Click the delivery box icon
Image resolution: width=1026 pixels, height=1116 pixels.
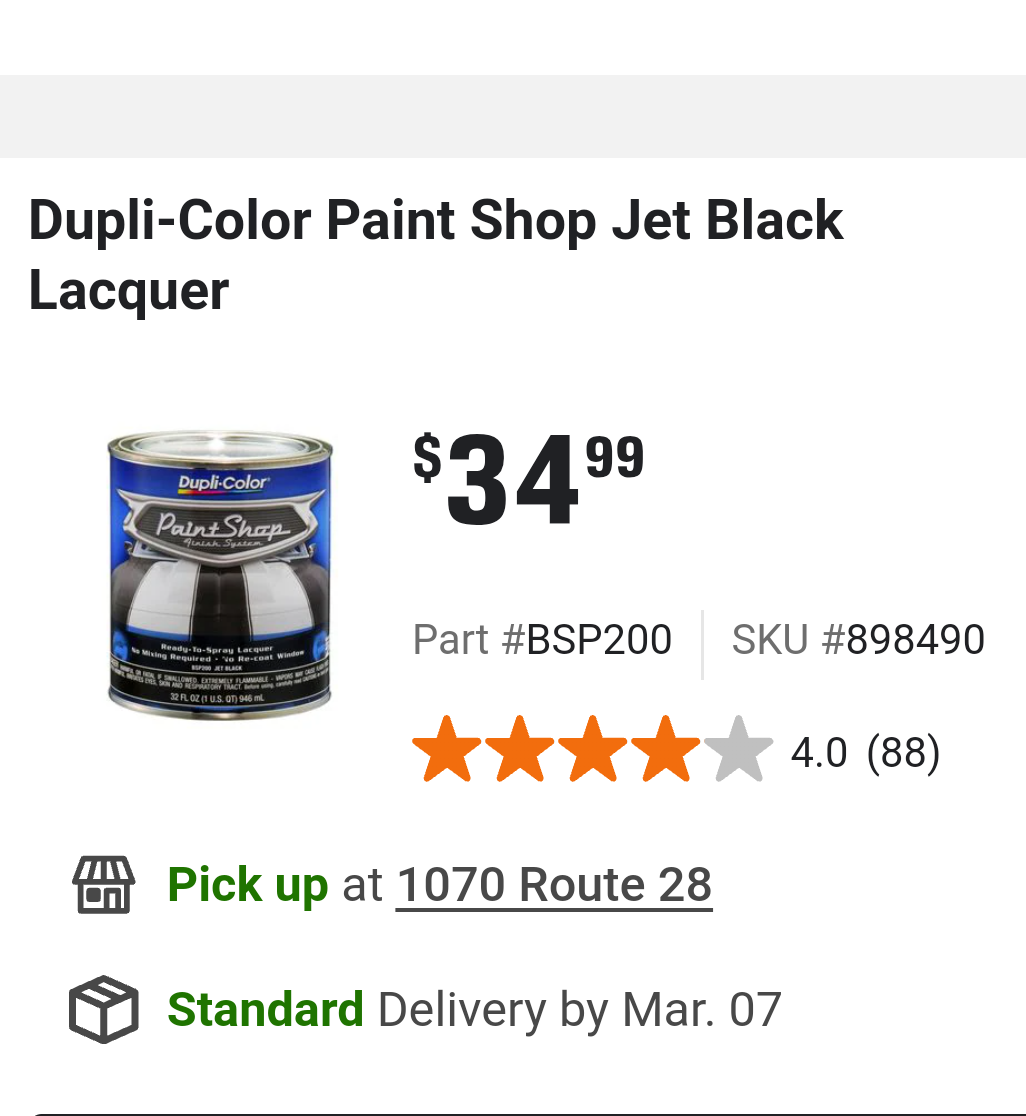click(103, 1009)
